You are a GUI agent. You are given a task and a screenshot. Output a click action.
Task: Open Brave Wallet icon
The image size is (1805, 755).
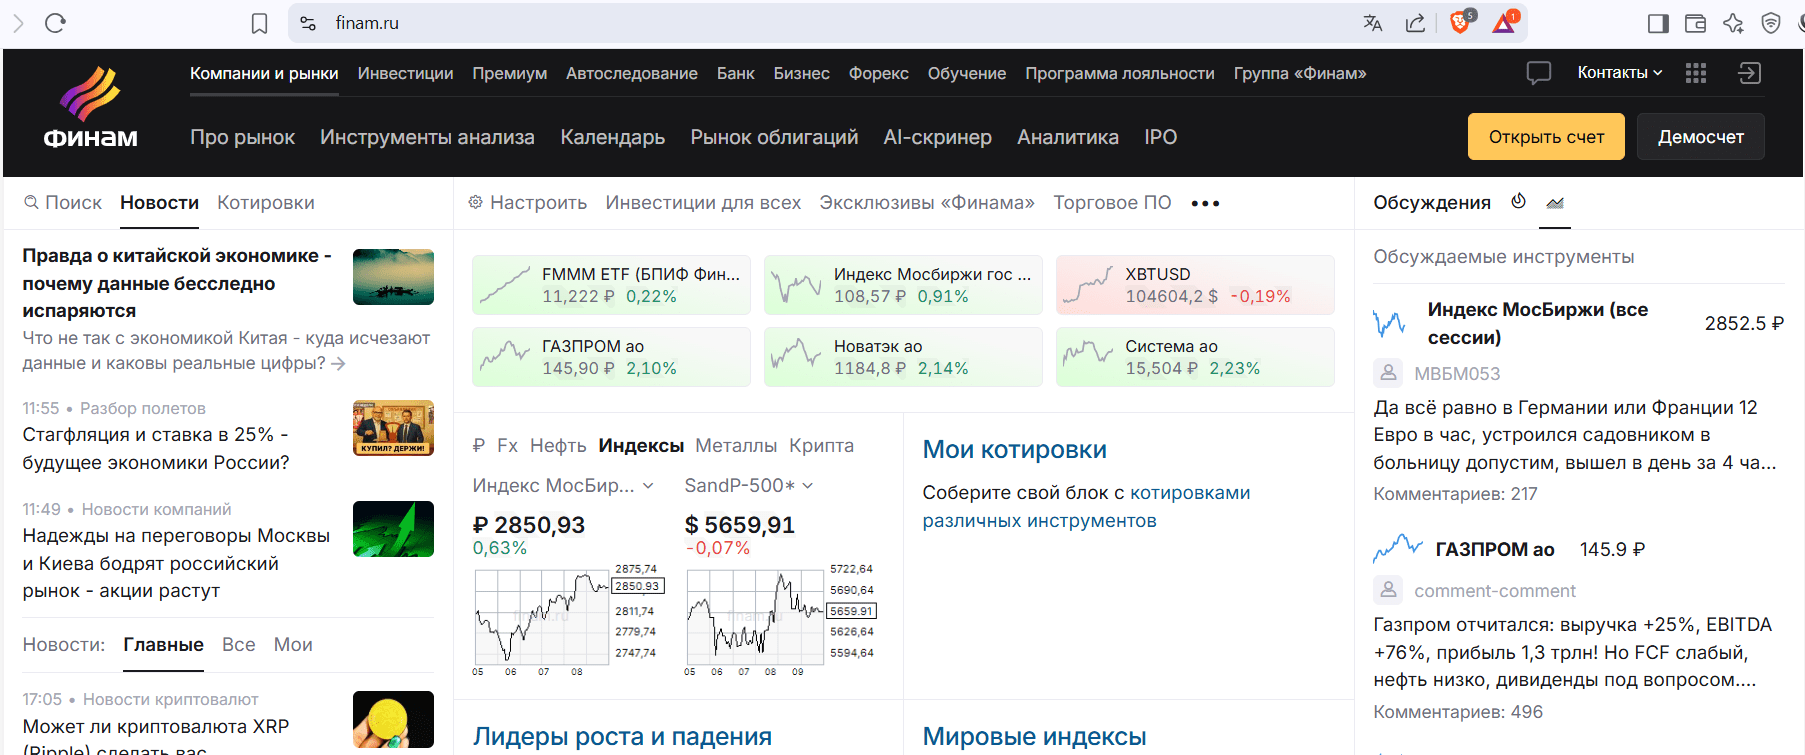click(1696, 23)
